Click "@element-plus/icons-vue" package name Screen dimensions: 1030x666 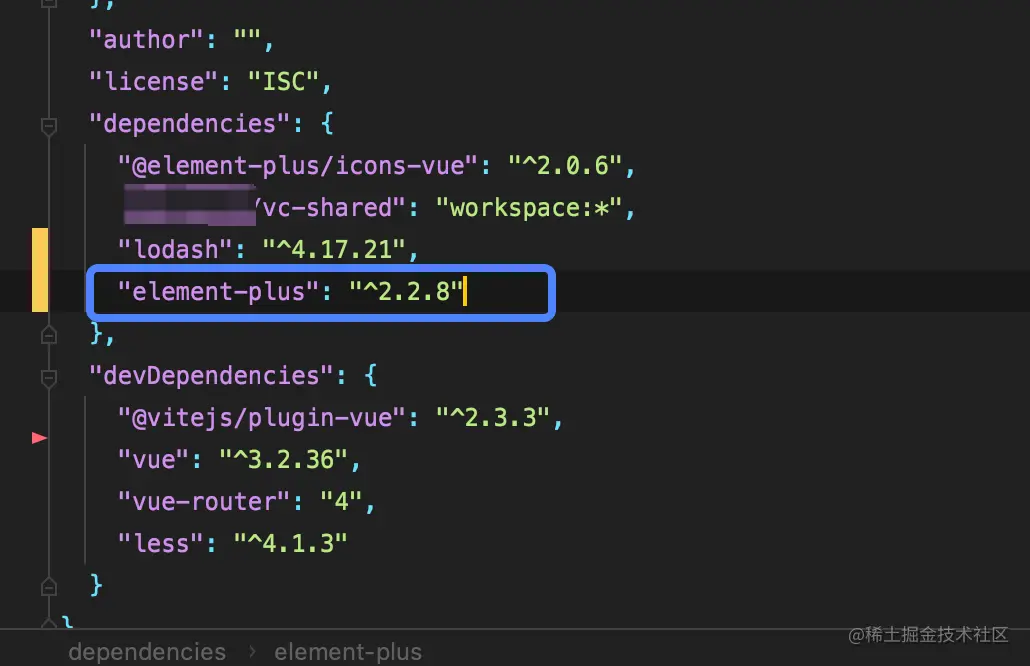point(298,166)
